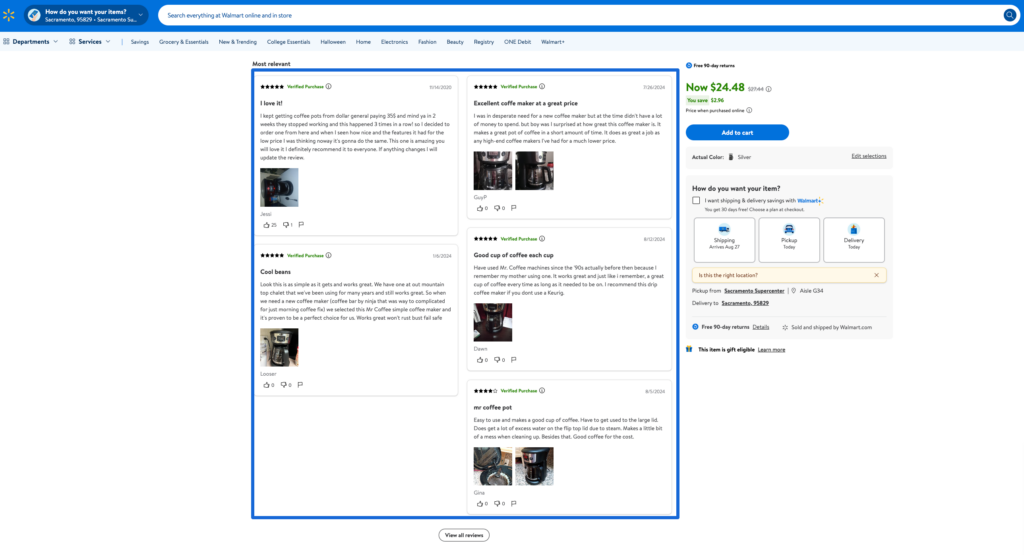Click Edit selections link
Screen dimensions: 1024x555
(869, 156)
